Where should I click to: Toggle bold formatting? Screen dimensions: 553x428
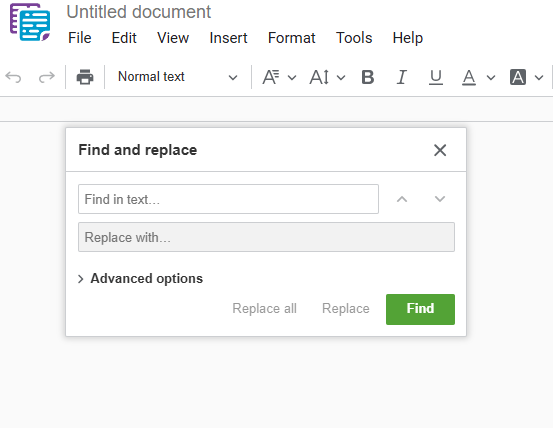[x=367, y=77]
